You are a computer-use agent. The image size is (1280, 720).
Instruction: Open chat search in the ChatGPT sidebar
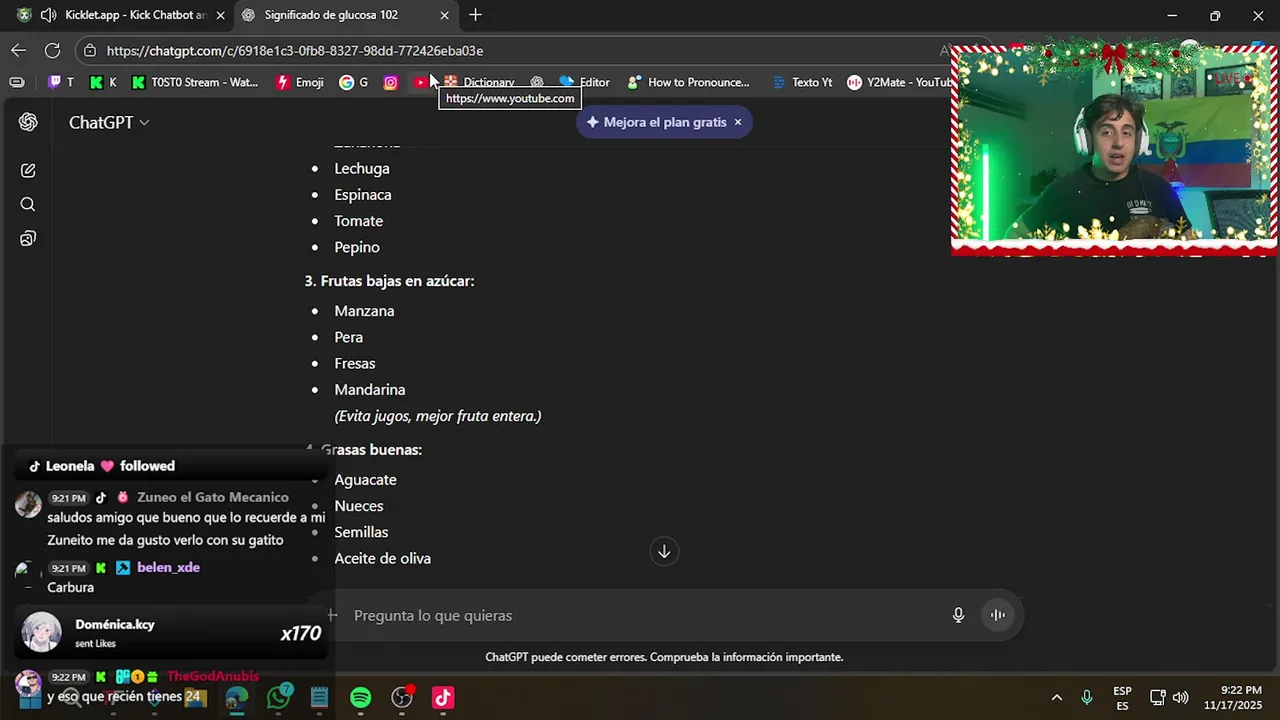[28, 204]
